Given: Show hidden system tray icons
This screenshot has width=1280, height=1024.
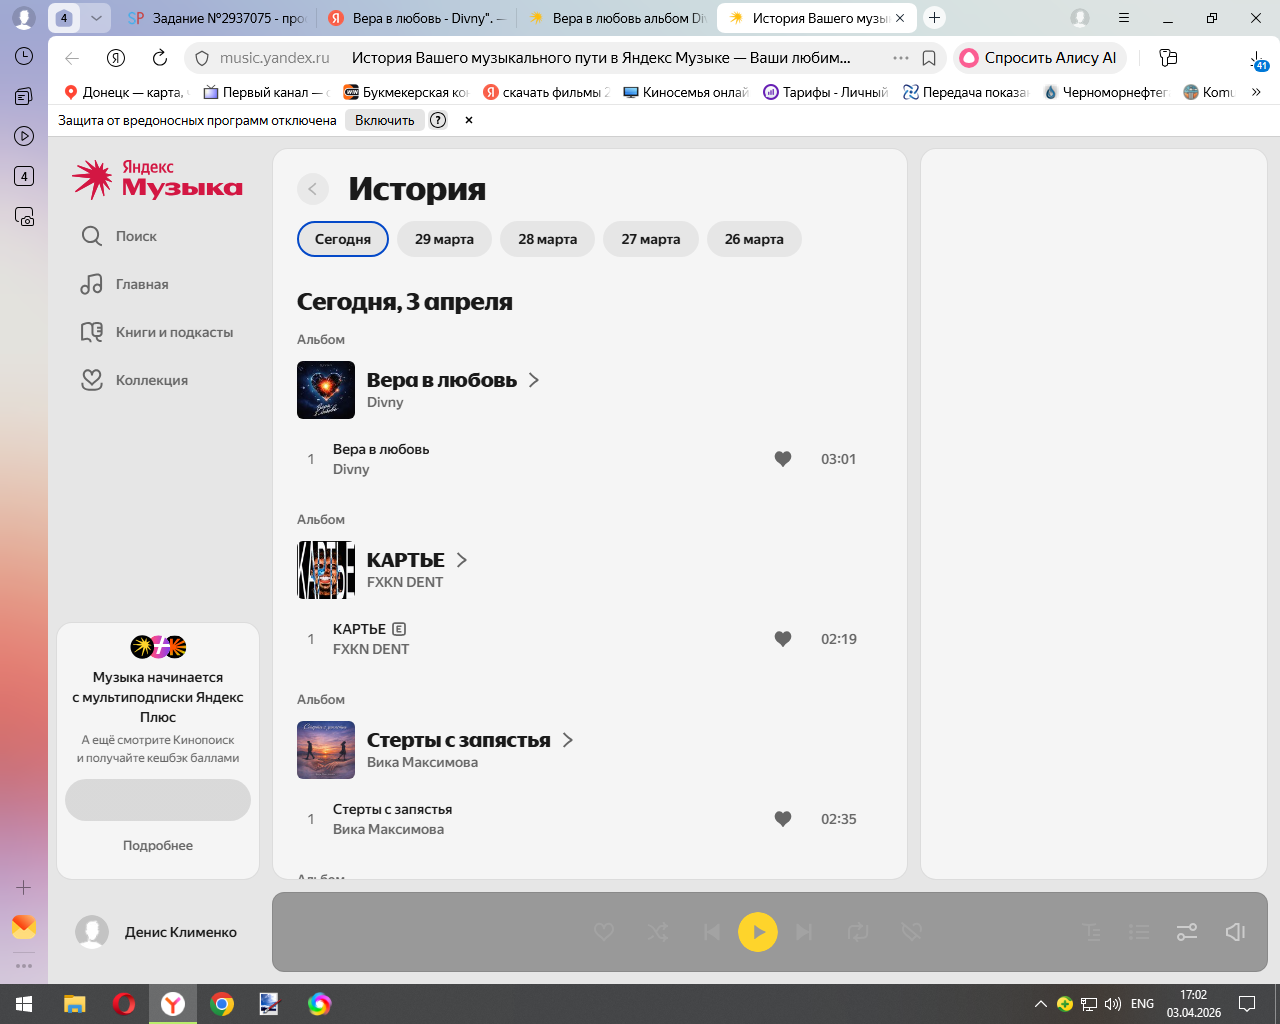Looking at the screenshot, I should (x=1041, y=1004).
